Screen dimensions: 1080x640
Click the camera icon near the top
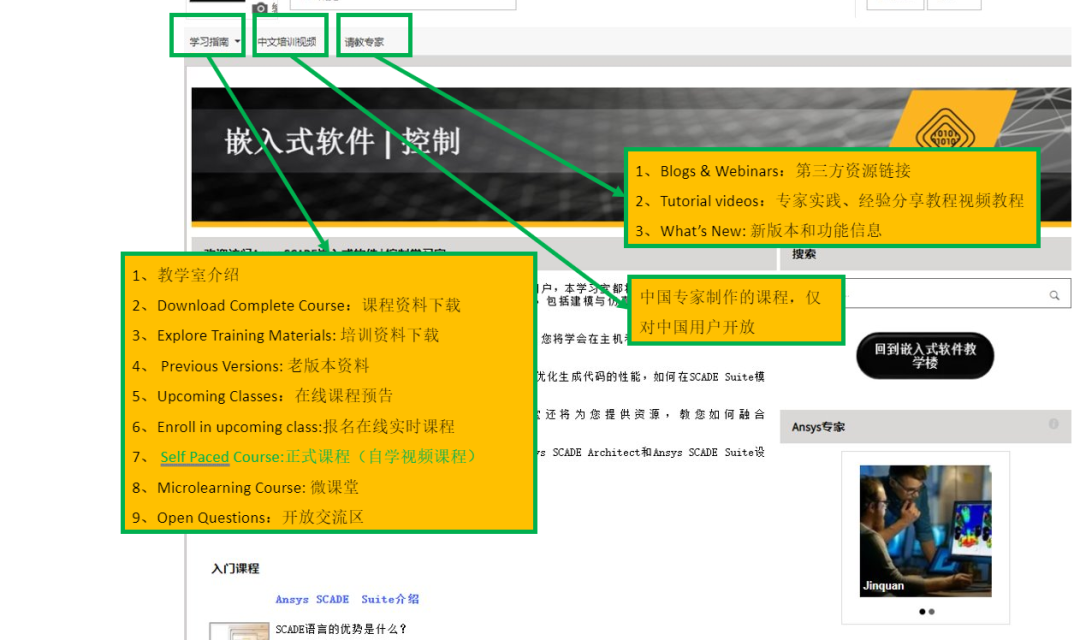(259, 8)
